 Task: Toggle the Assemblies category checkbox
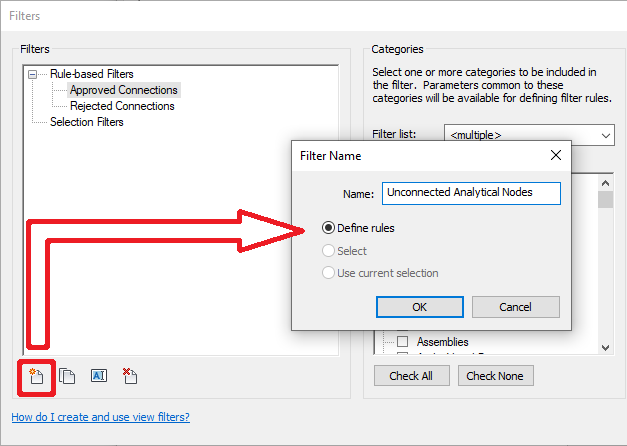[403, 342]
